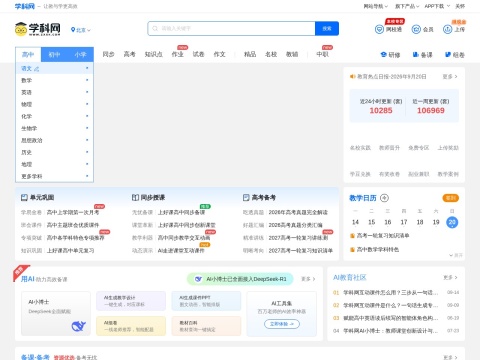Expand the 网站导航 dropdown
The height and width of the screenshot is (360, 480).
click(x=375, y=6)
